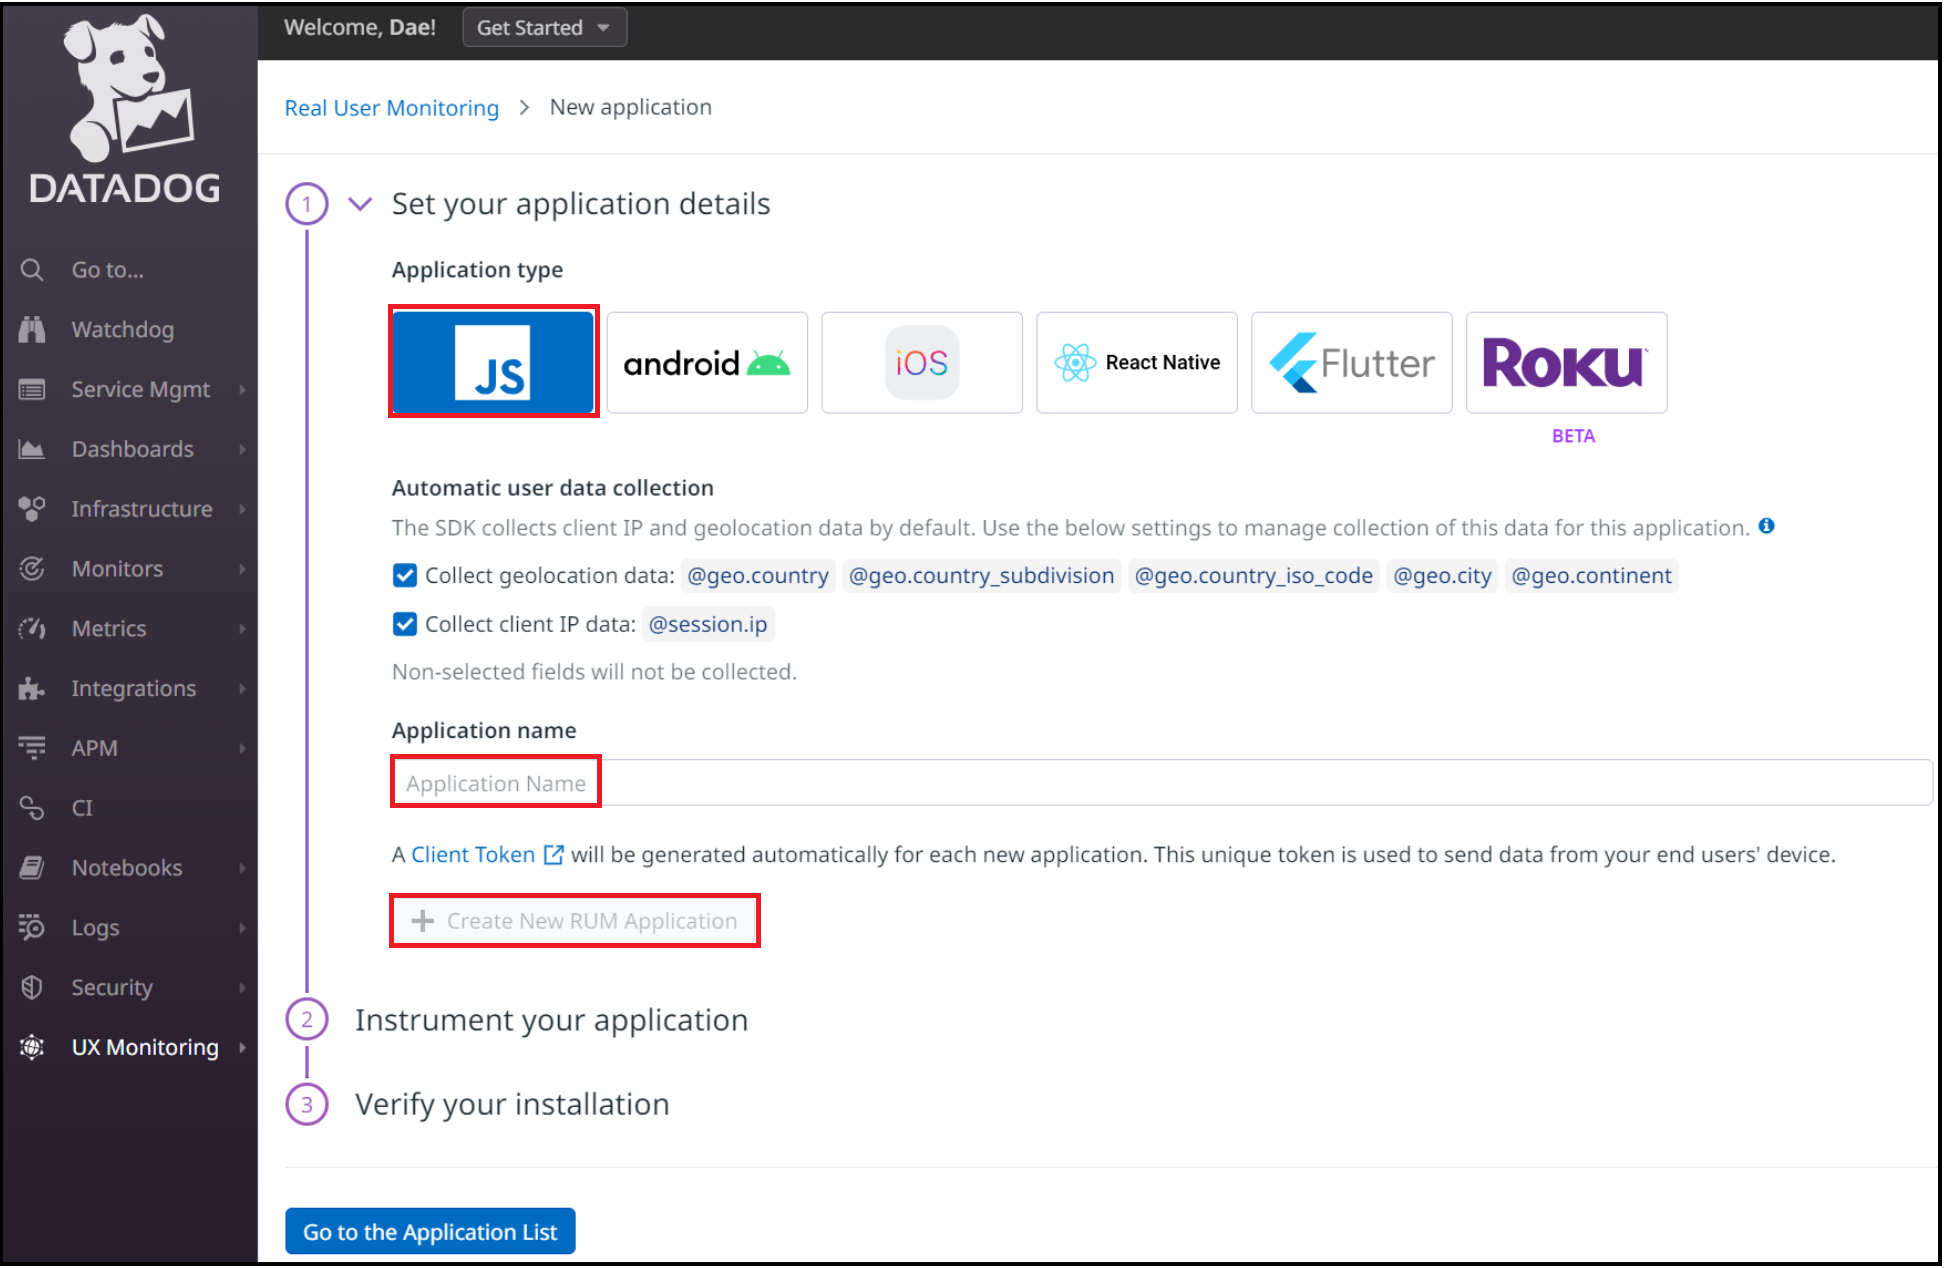This screenshot has height=1268, width=1944.
Task: Collapse the Set your application details section
Action: (360, 204)
